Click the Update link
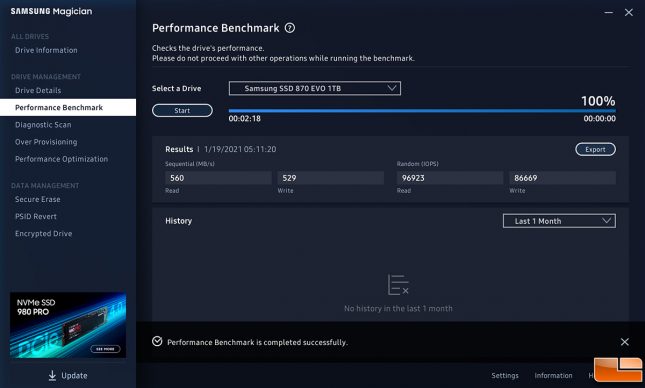The image size is (645, 388). [x=74, y=376]
